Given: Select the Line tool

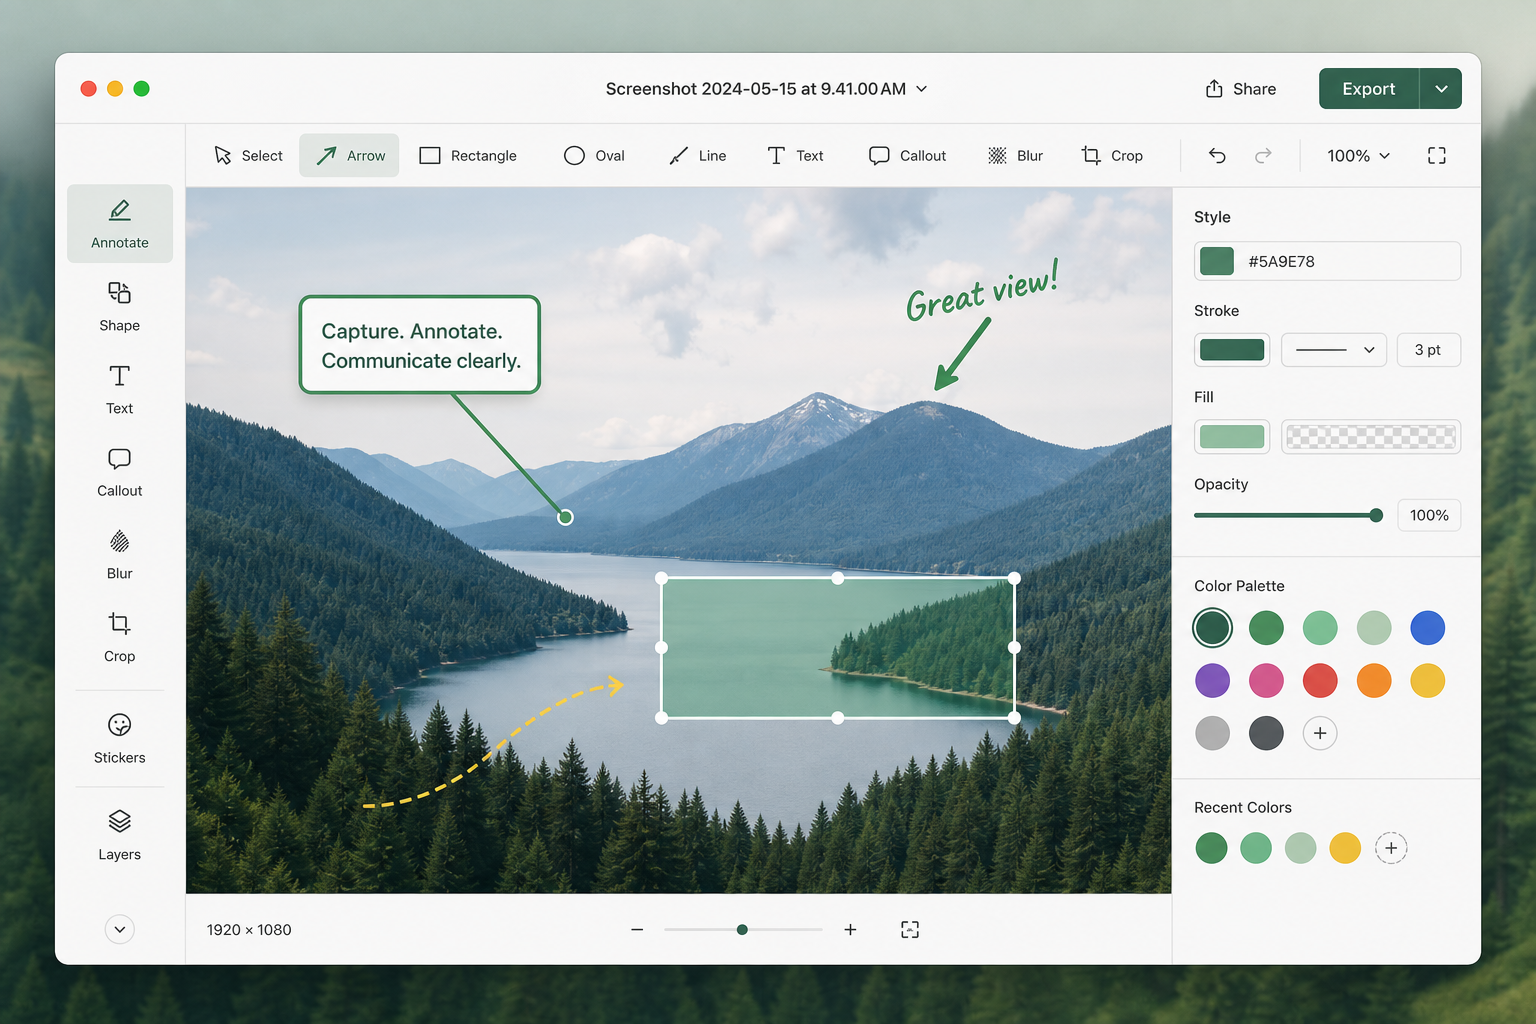Looking at the screenshot, I should pyautogui.click(x=698, y=156).
